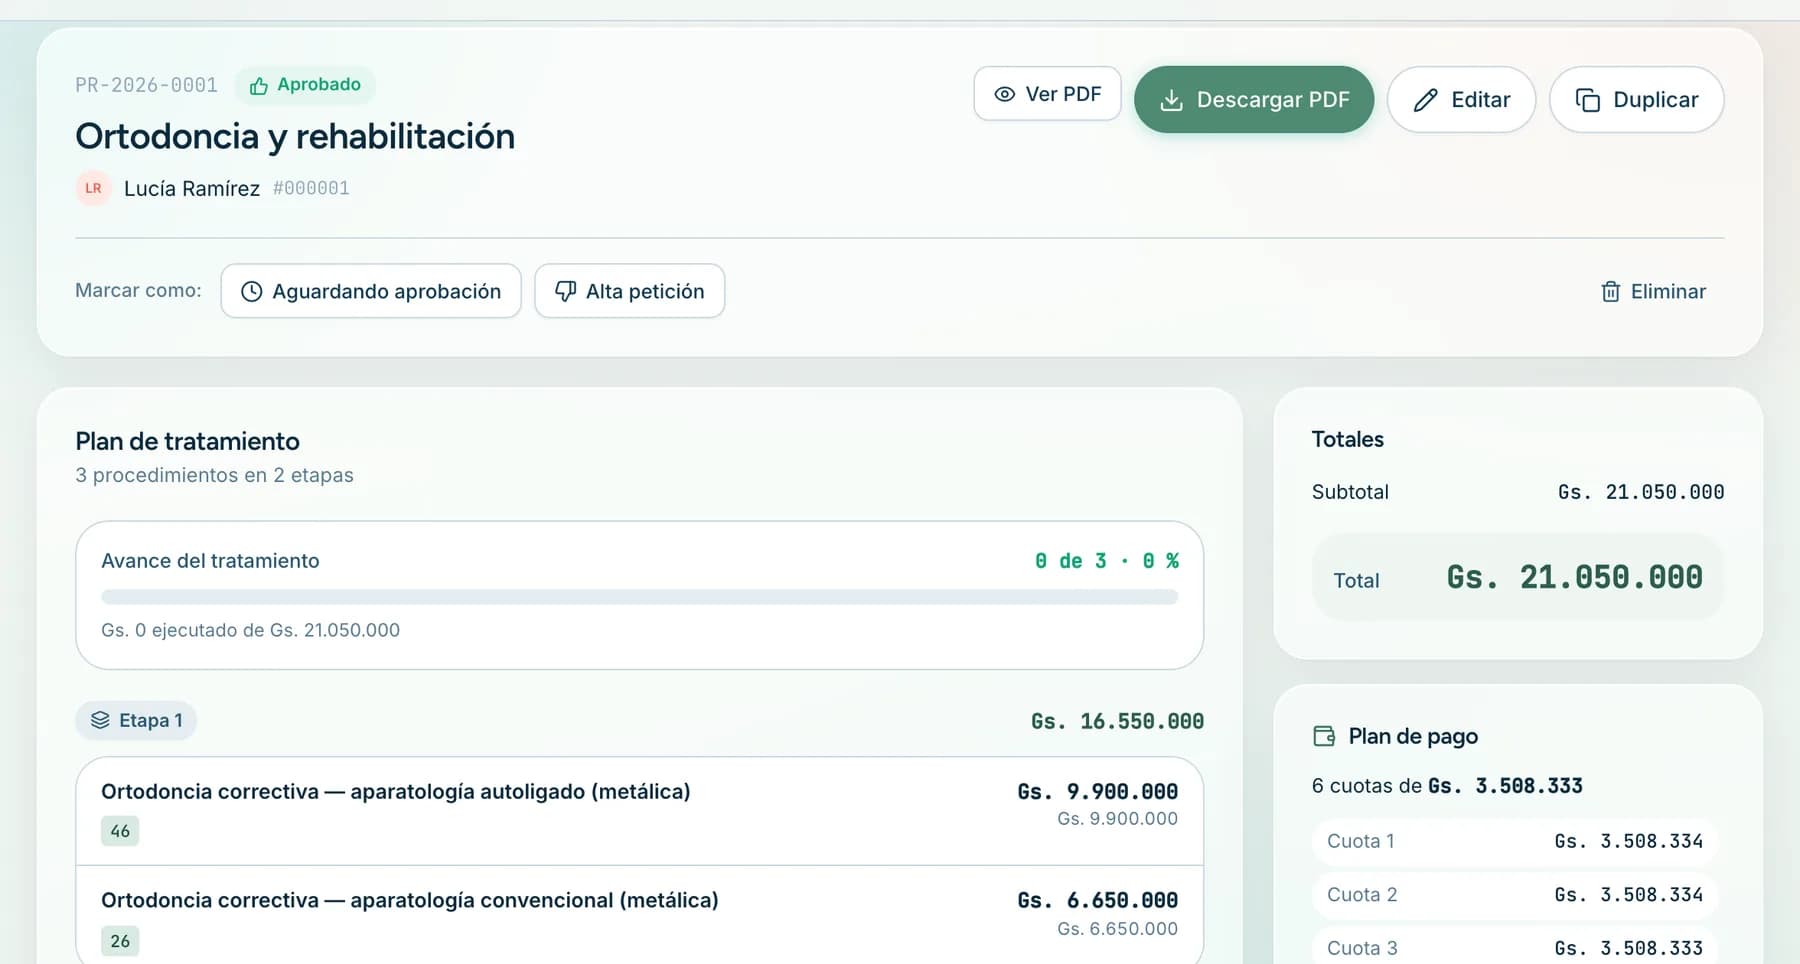The image size is (1800, 964).
Task: Click the 0 de 3 · 0 % progress text
Action: [x=1107, y=561]
